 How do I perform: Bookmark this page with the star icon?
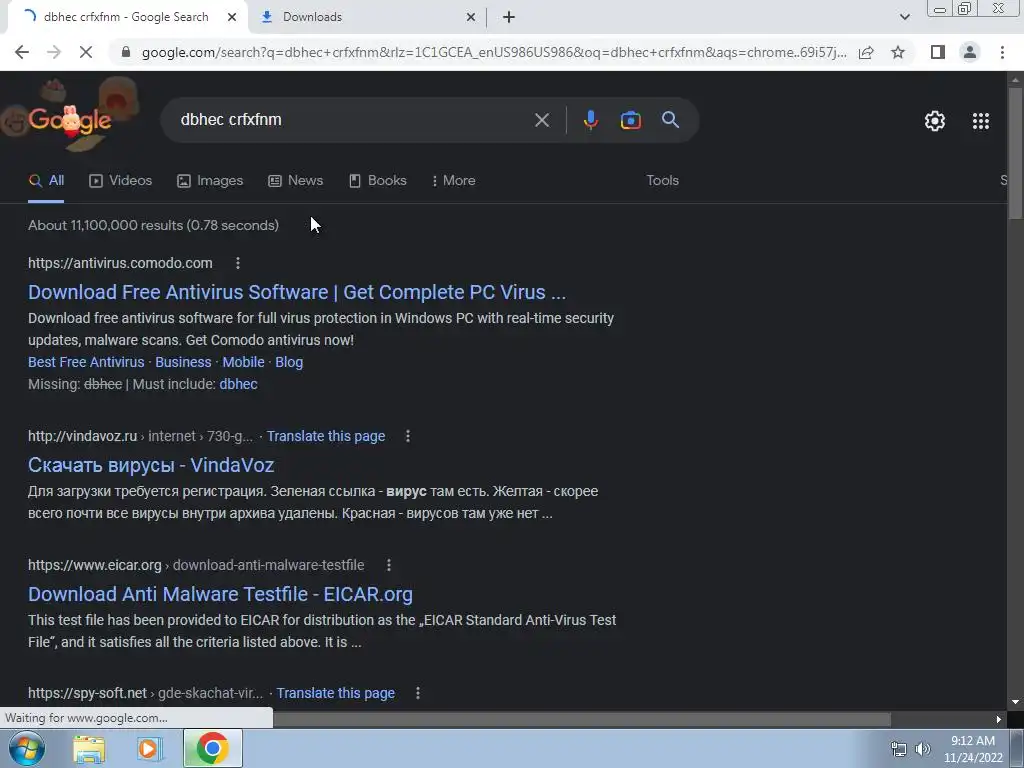(898, 52)
